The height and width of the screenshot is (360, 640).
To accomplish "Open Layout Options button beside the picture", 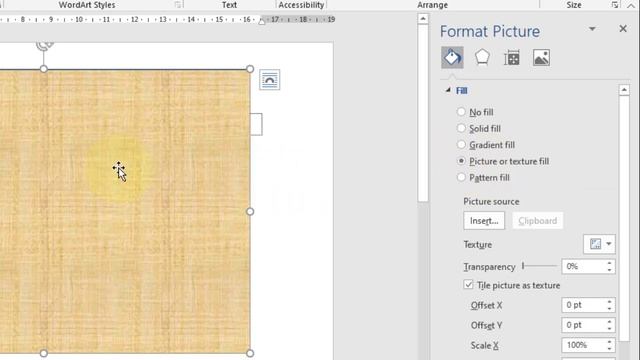I will pos(269,80).
